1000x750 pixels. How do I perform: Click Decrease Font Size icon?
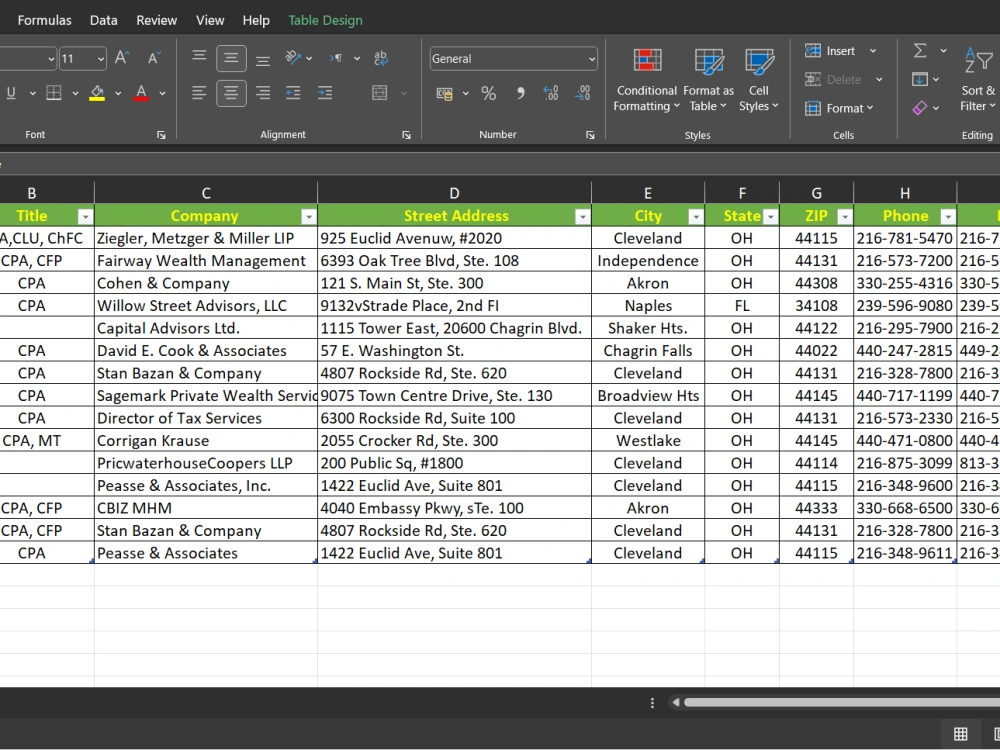click(154, 58)
